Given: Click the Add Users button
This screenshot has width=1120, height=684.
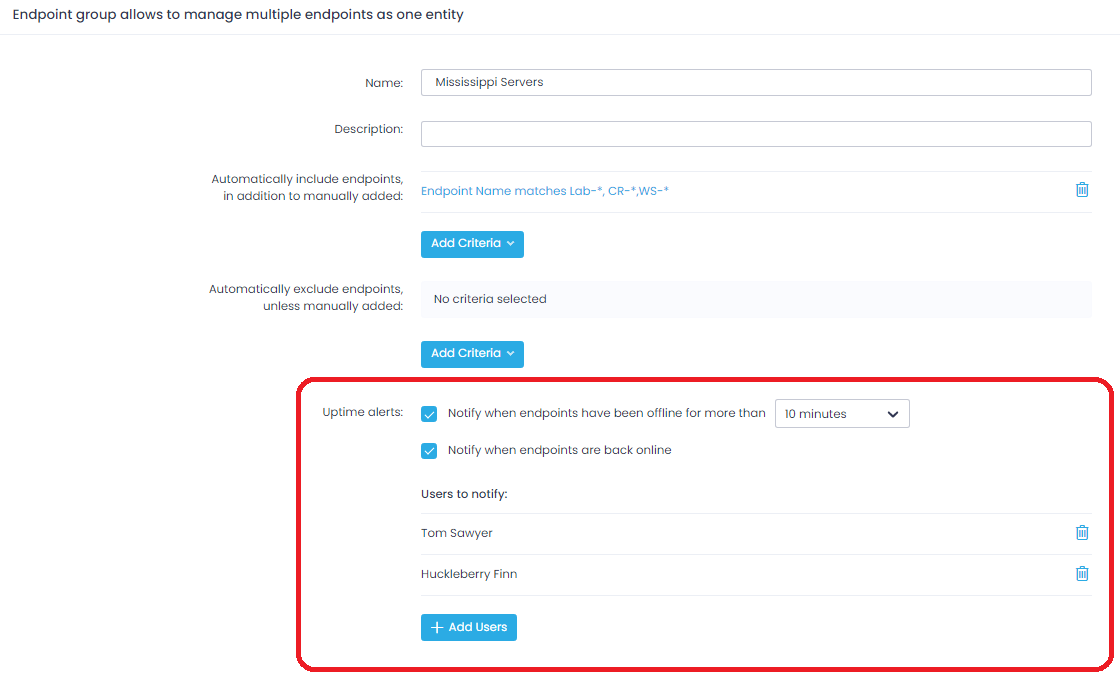Looking at the screenshot, I should coord(468,627).
